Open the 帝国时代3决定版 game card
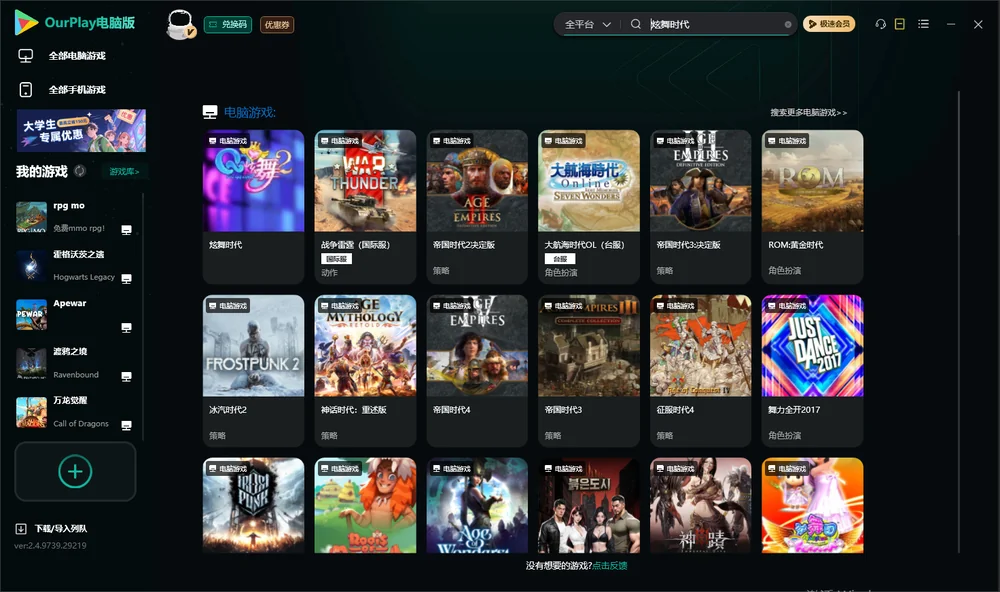 pos(701,206)
